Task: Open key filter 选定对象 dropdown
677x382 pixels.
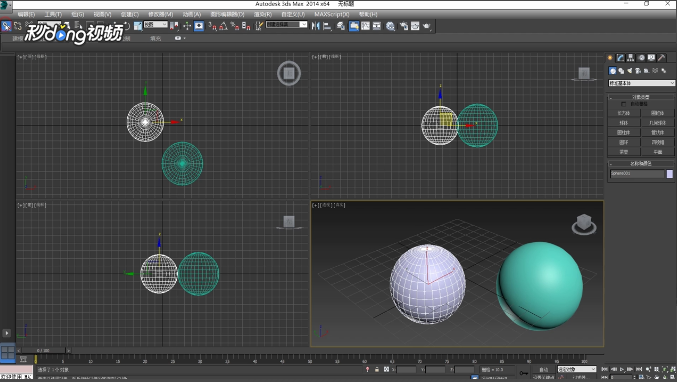Action: click(577, 369)
